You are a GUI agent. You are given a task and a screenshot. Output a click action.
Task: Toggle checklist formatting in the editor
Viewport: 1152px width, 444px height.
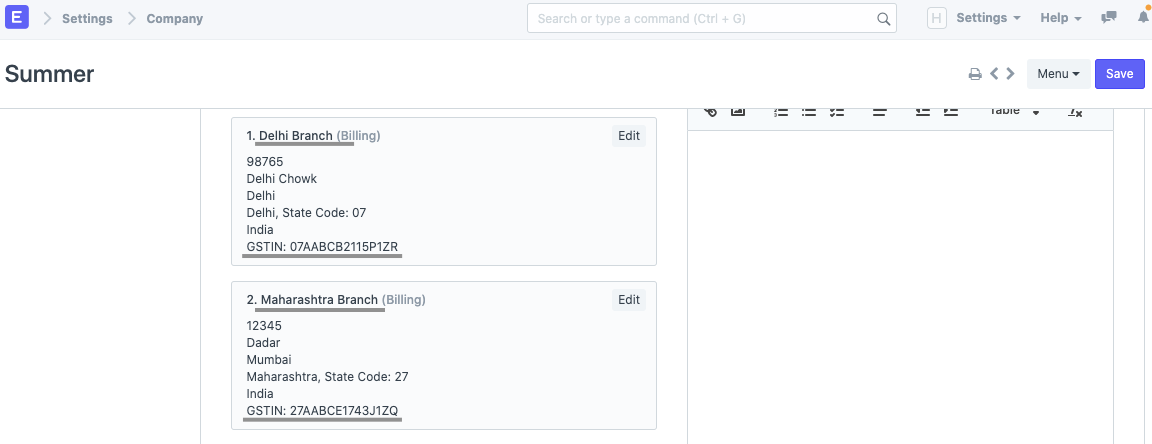pos(838,112)
